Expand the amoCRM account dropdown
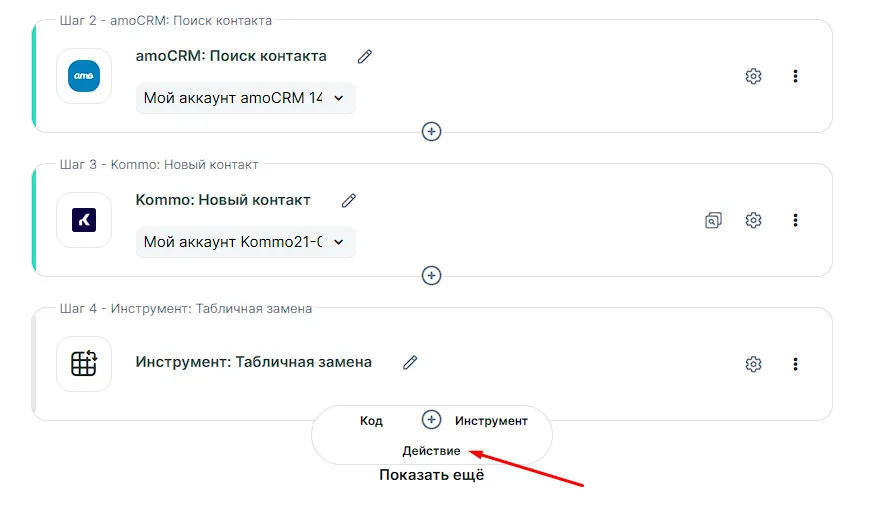The width and height of the screenshot is (875, 514). (x=245, y=98)
